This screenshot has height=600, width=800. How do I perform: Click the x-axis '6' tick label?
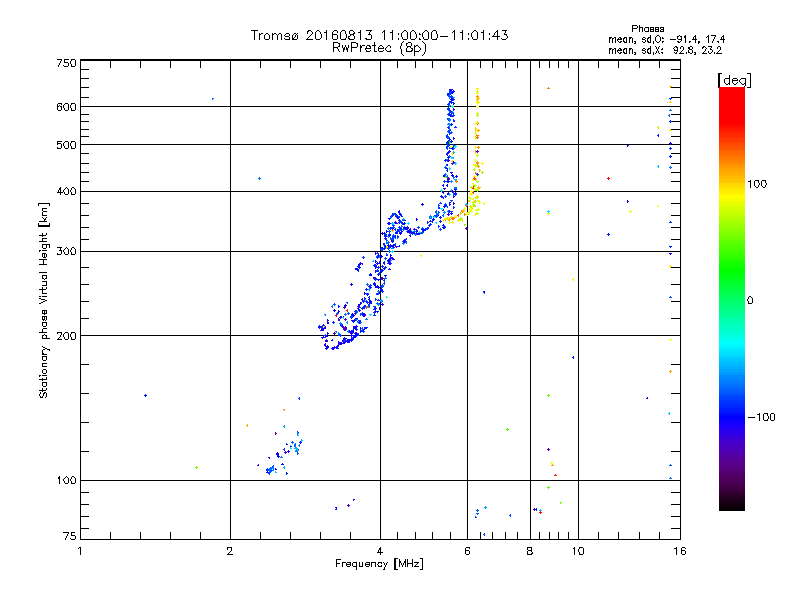(x=467, y=551)
